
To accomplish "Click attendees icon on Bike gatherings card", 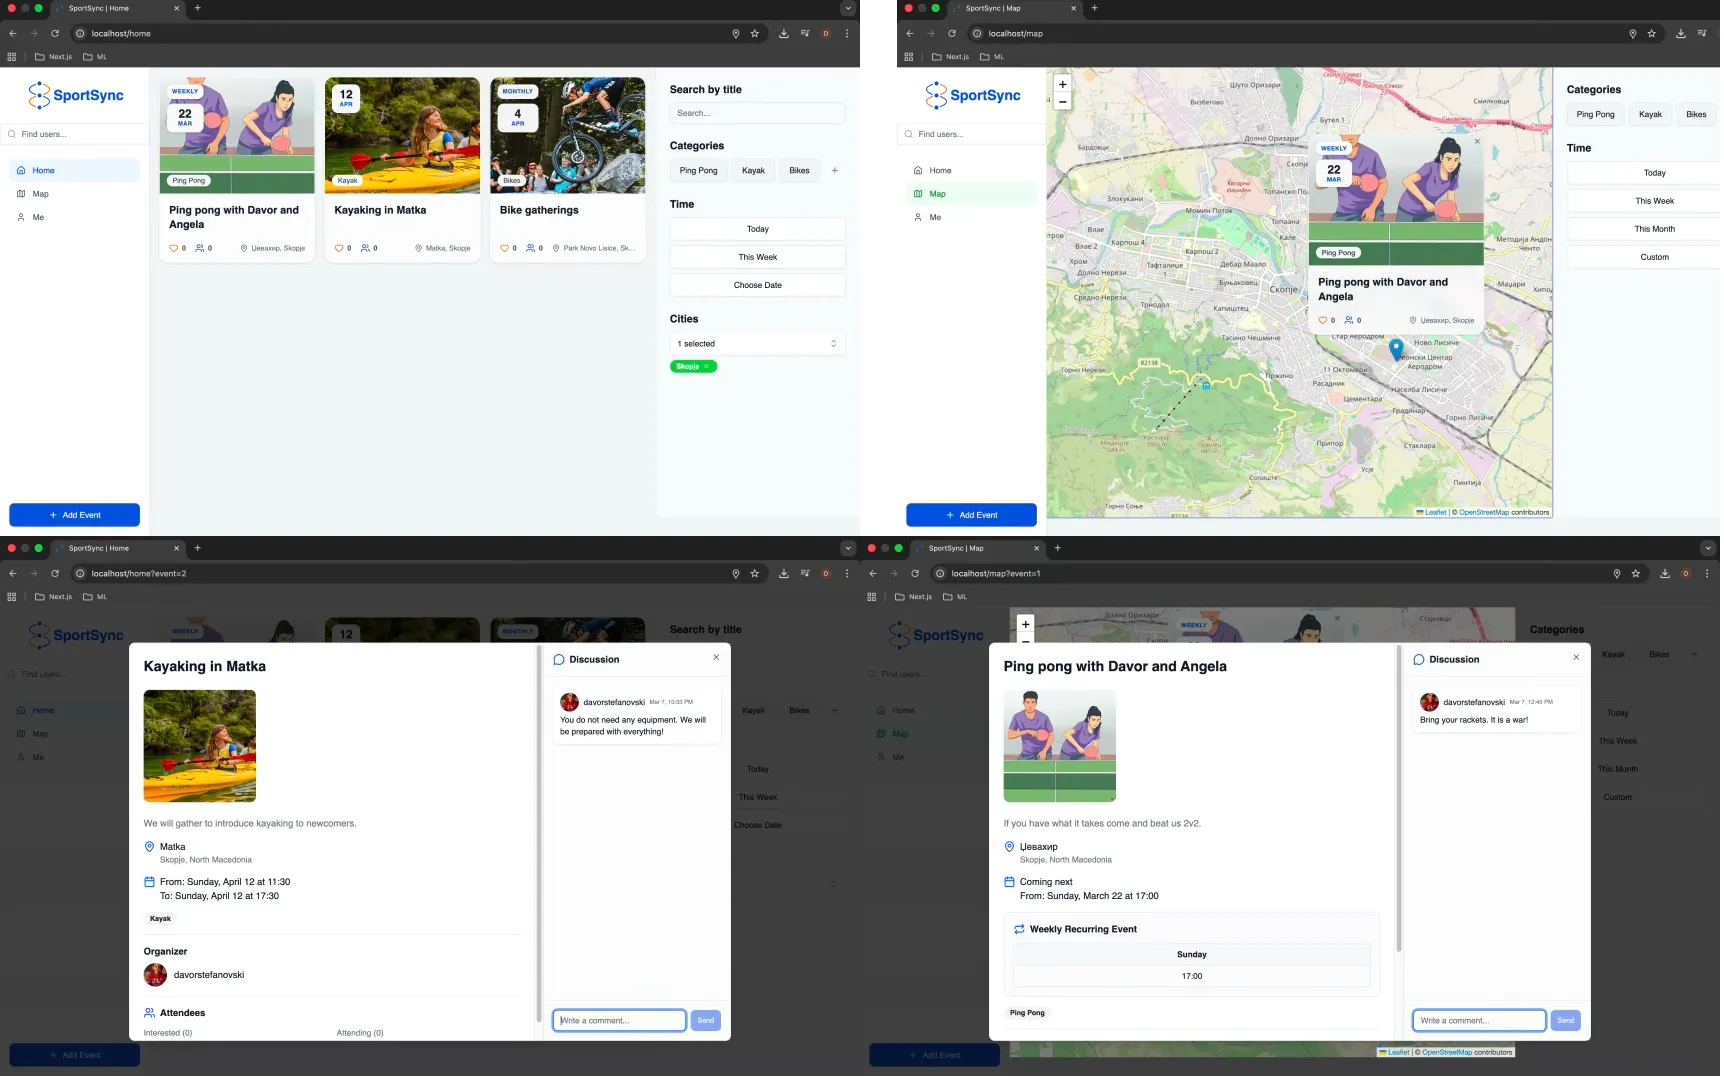I will (x=531, y=248).
